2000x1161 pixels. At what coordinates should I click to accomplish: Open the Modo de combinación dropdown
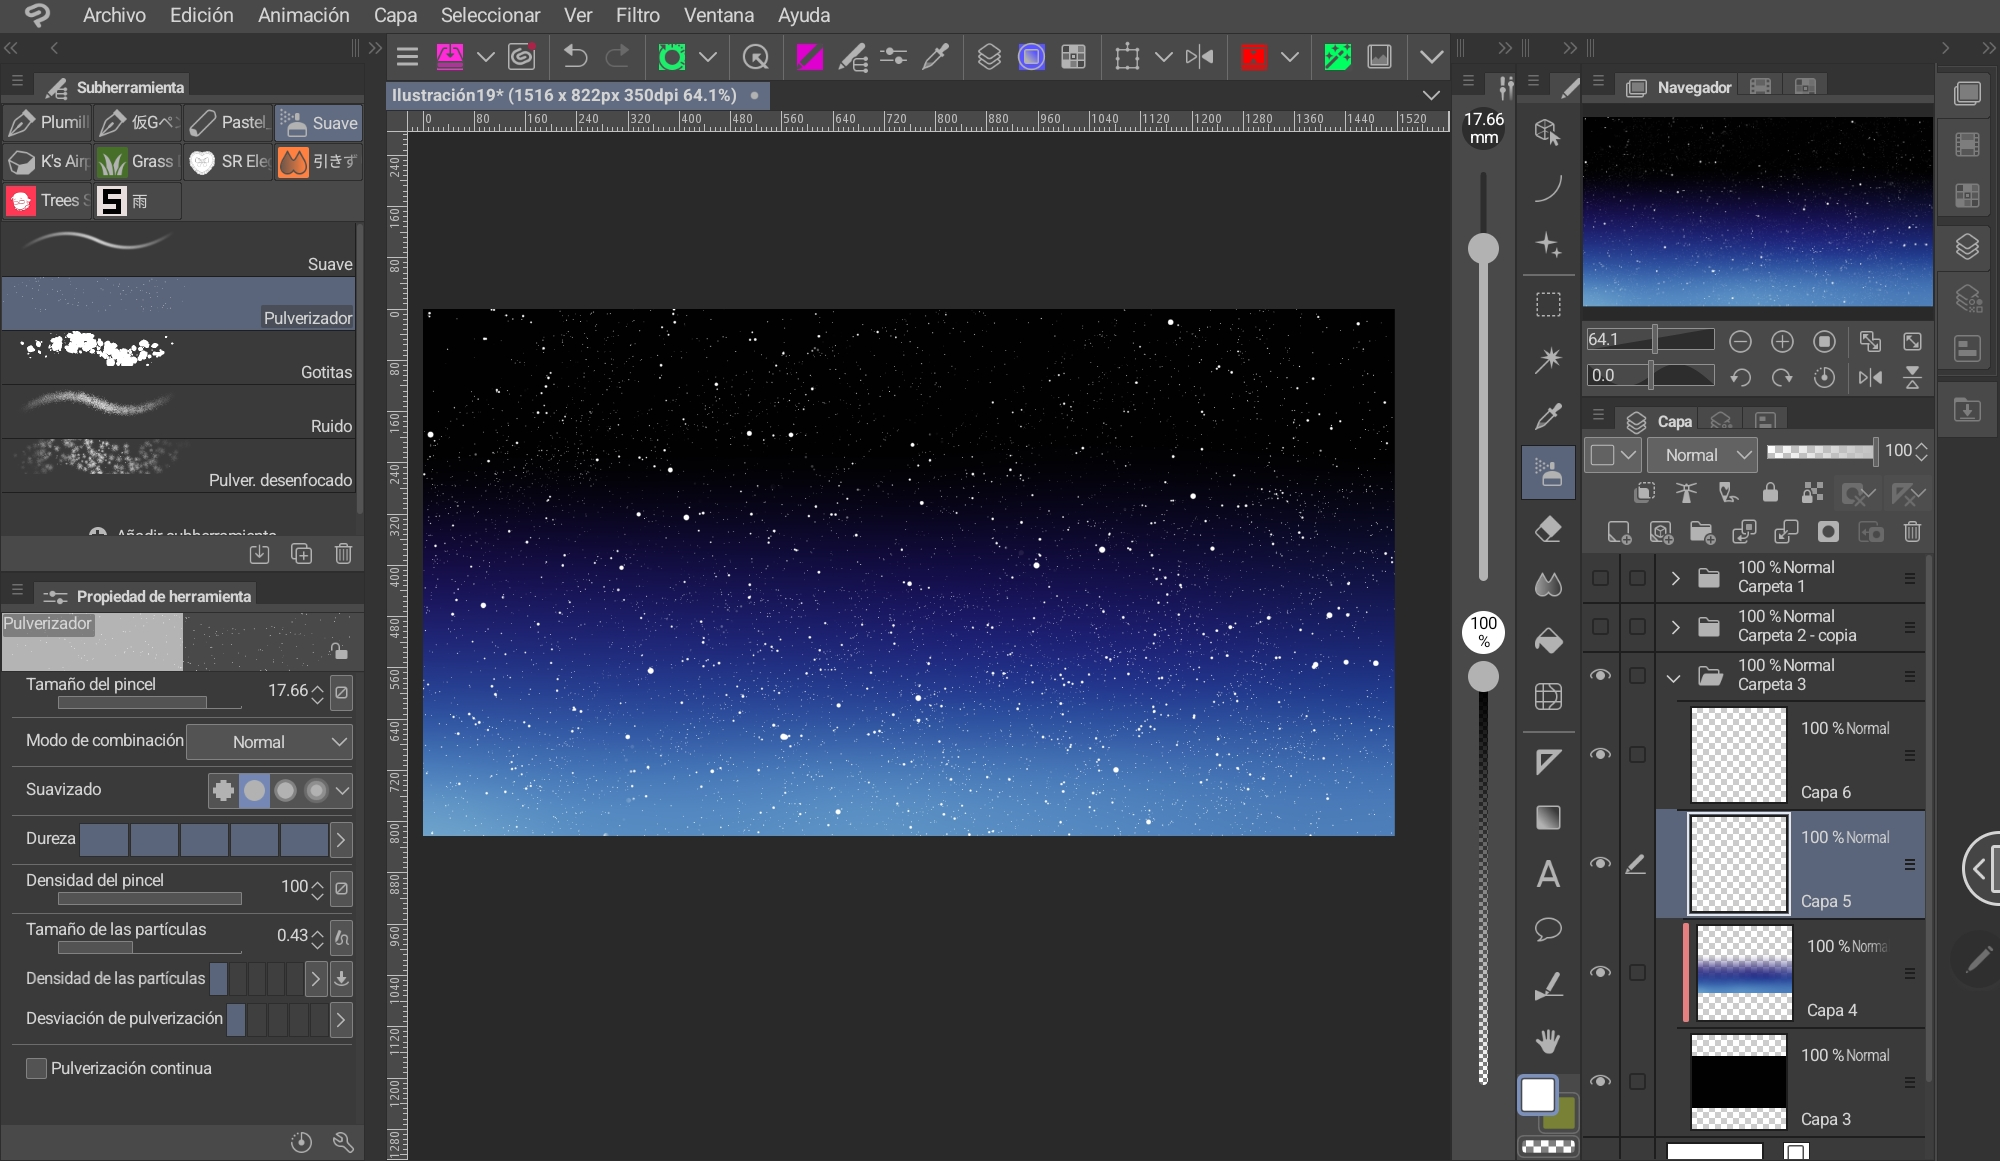tap(270, 742)
